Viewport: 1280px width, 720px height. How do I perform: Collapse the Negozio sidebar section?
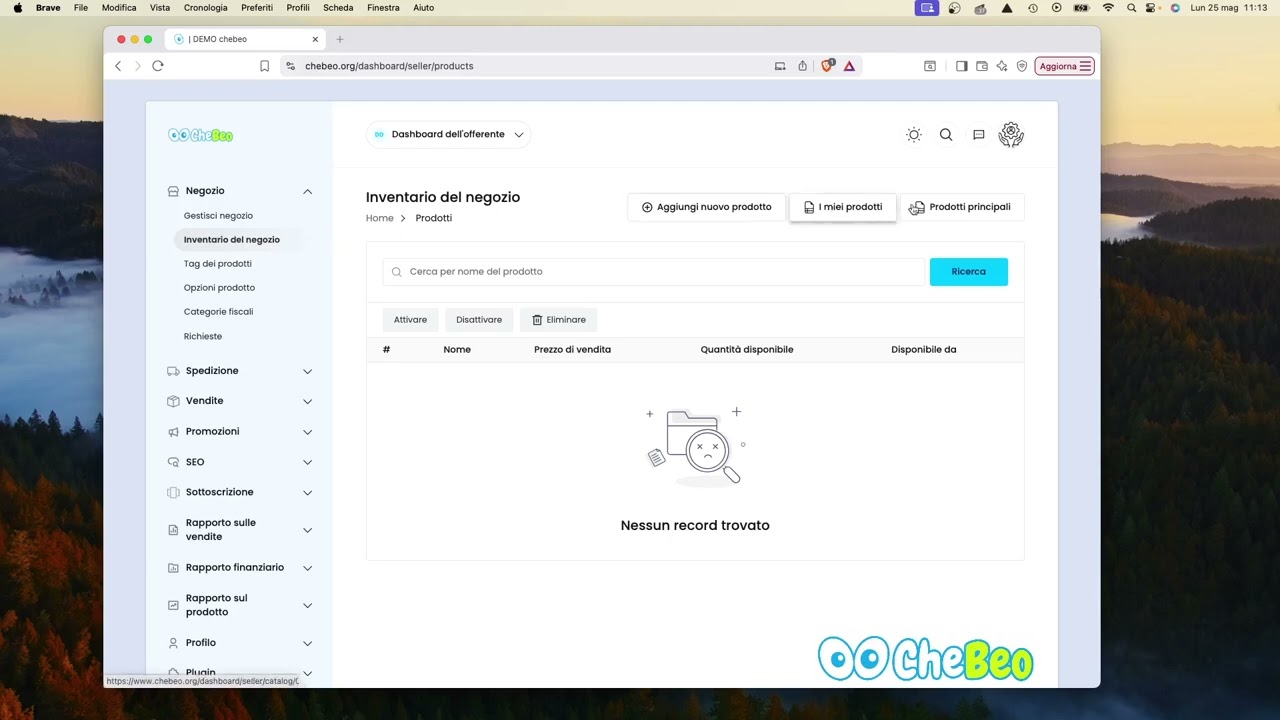308,191
